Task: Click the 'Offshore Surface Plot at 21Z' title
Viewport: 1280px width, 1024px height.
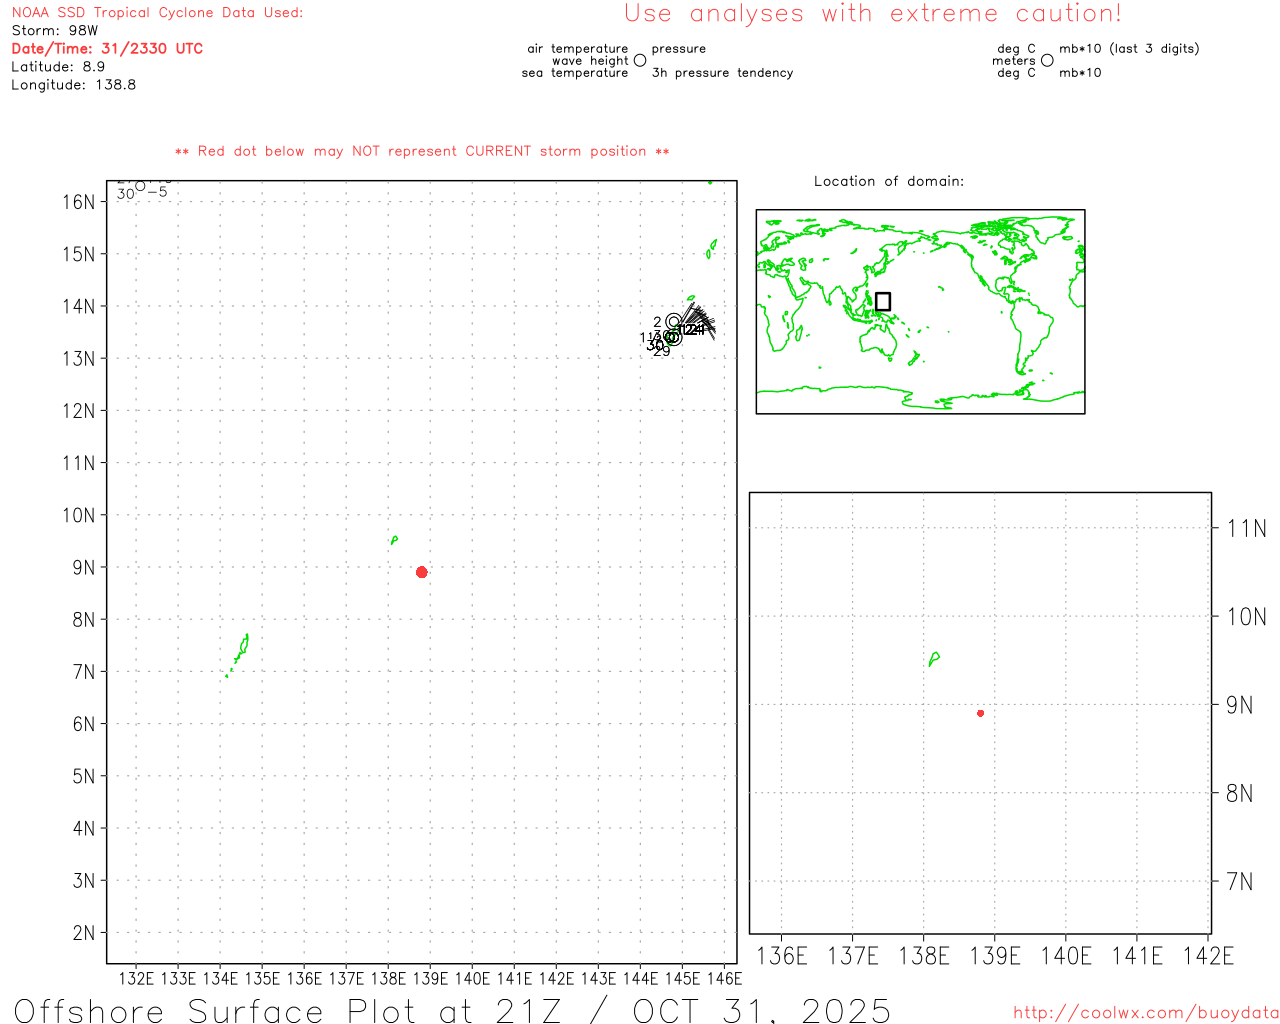Action: tap(289, 1011)
